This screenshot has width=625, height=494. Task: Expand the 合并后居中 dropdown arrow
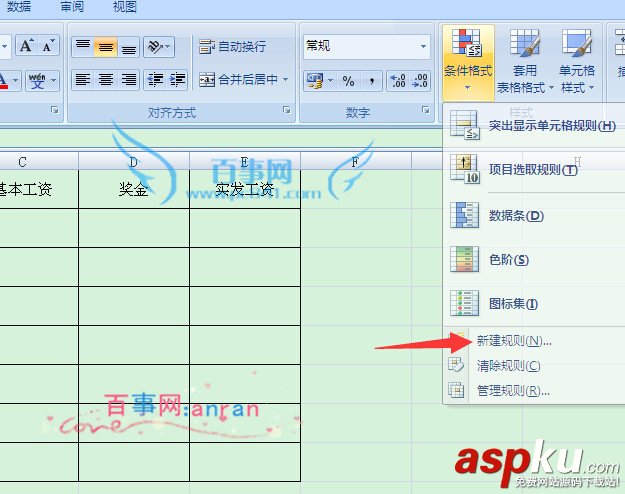pos(285,79)
